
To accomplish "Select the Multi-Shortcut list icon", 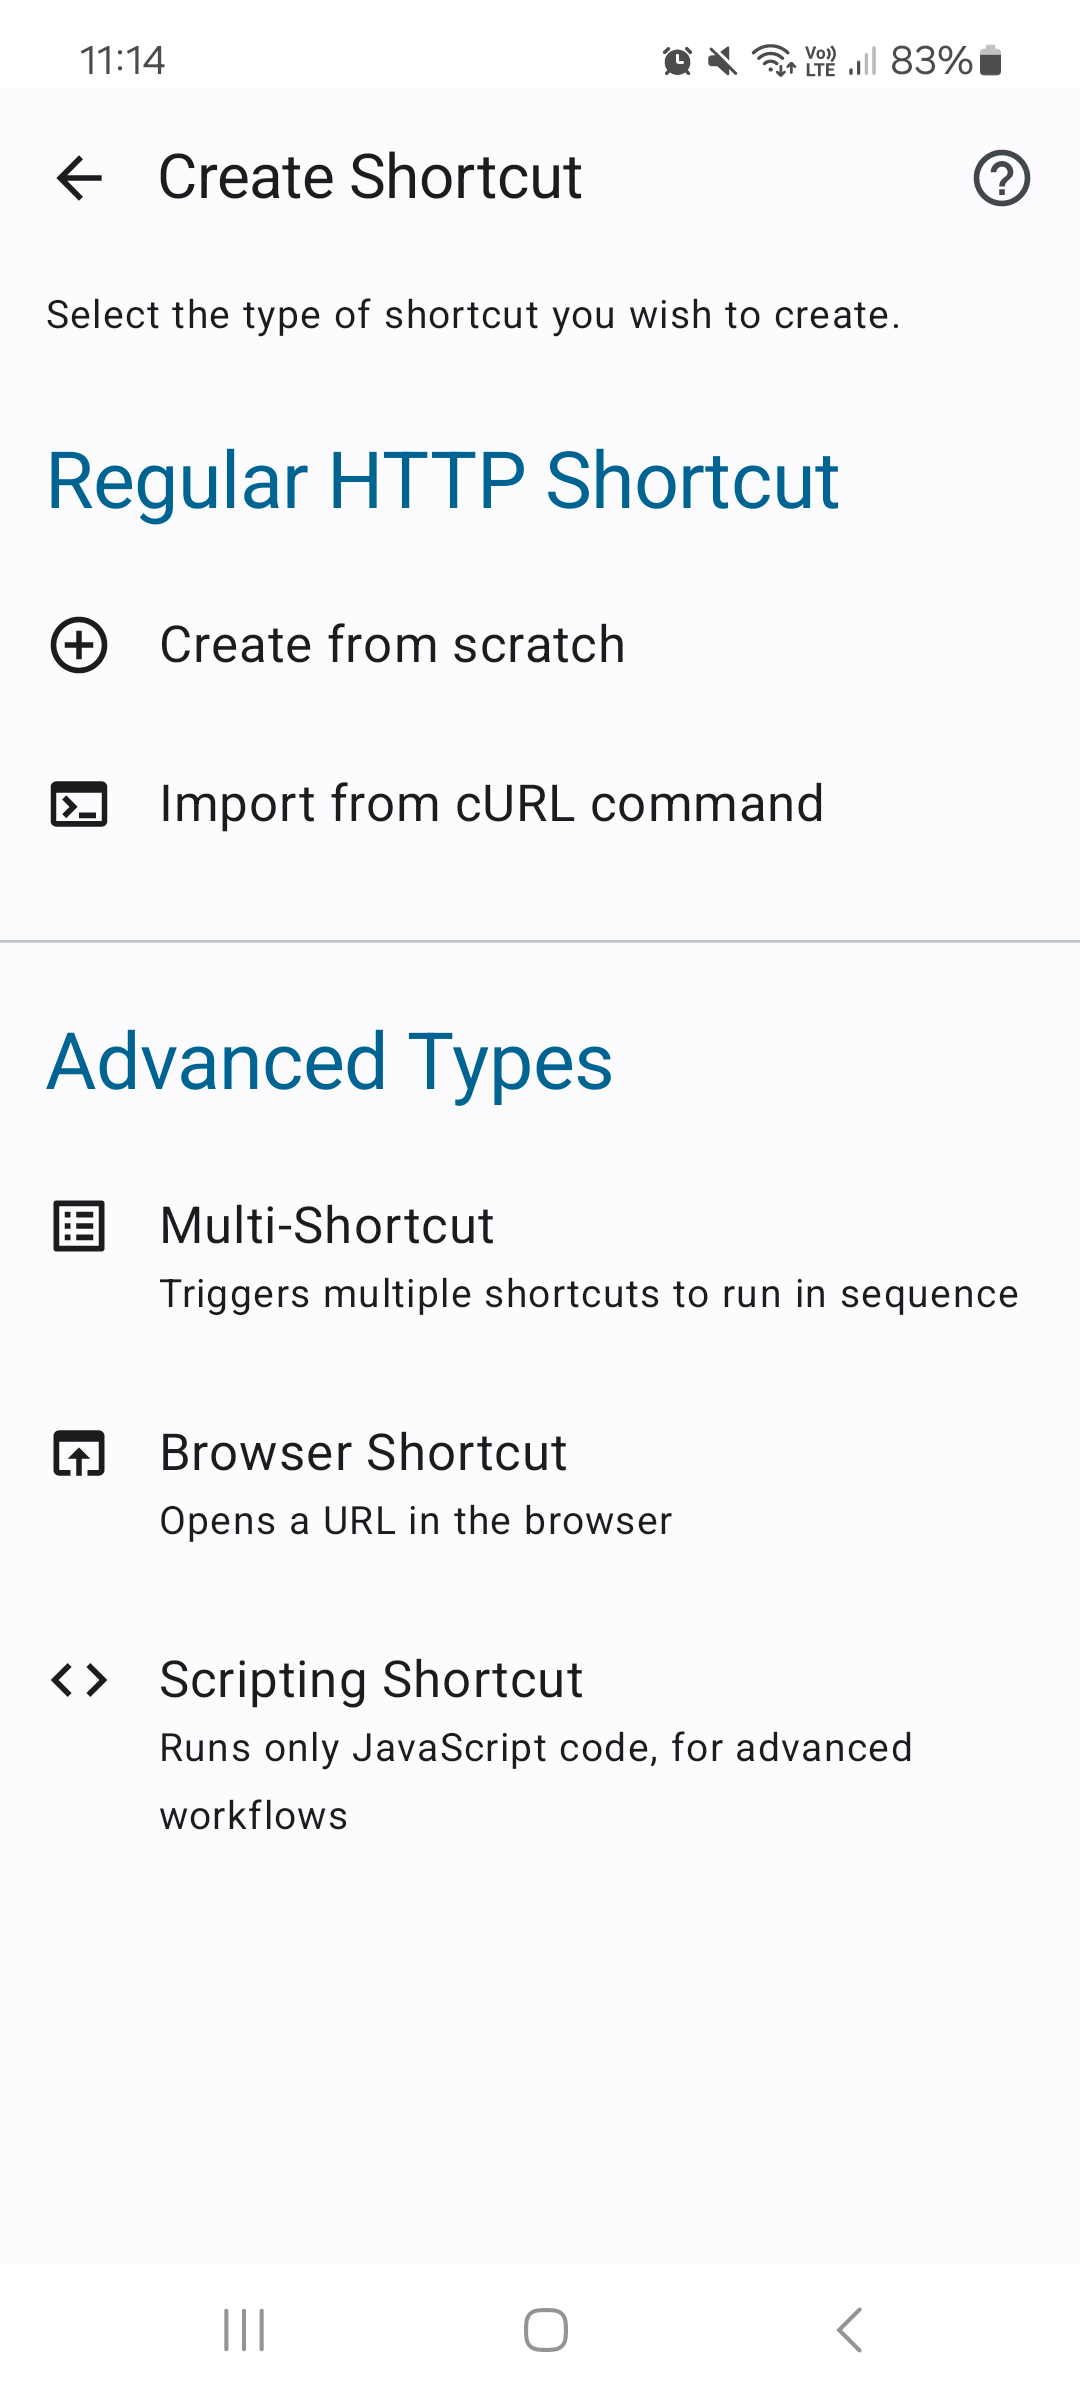I will [79, 1226].
